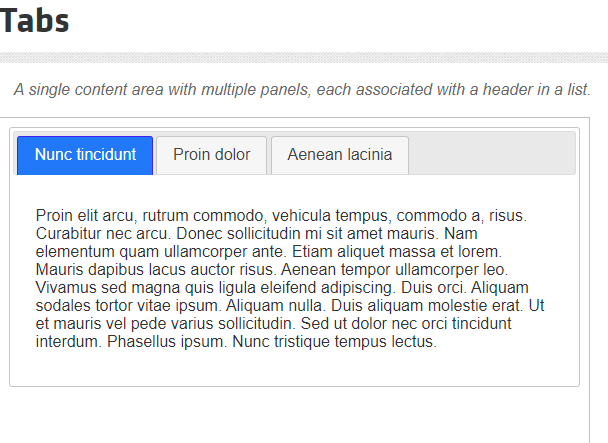Click the phrase 'header in a list' in description
Screen dimensions: 608x443
[x=535, y=89]
